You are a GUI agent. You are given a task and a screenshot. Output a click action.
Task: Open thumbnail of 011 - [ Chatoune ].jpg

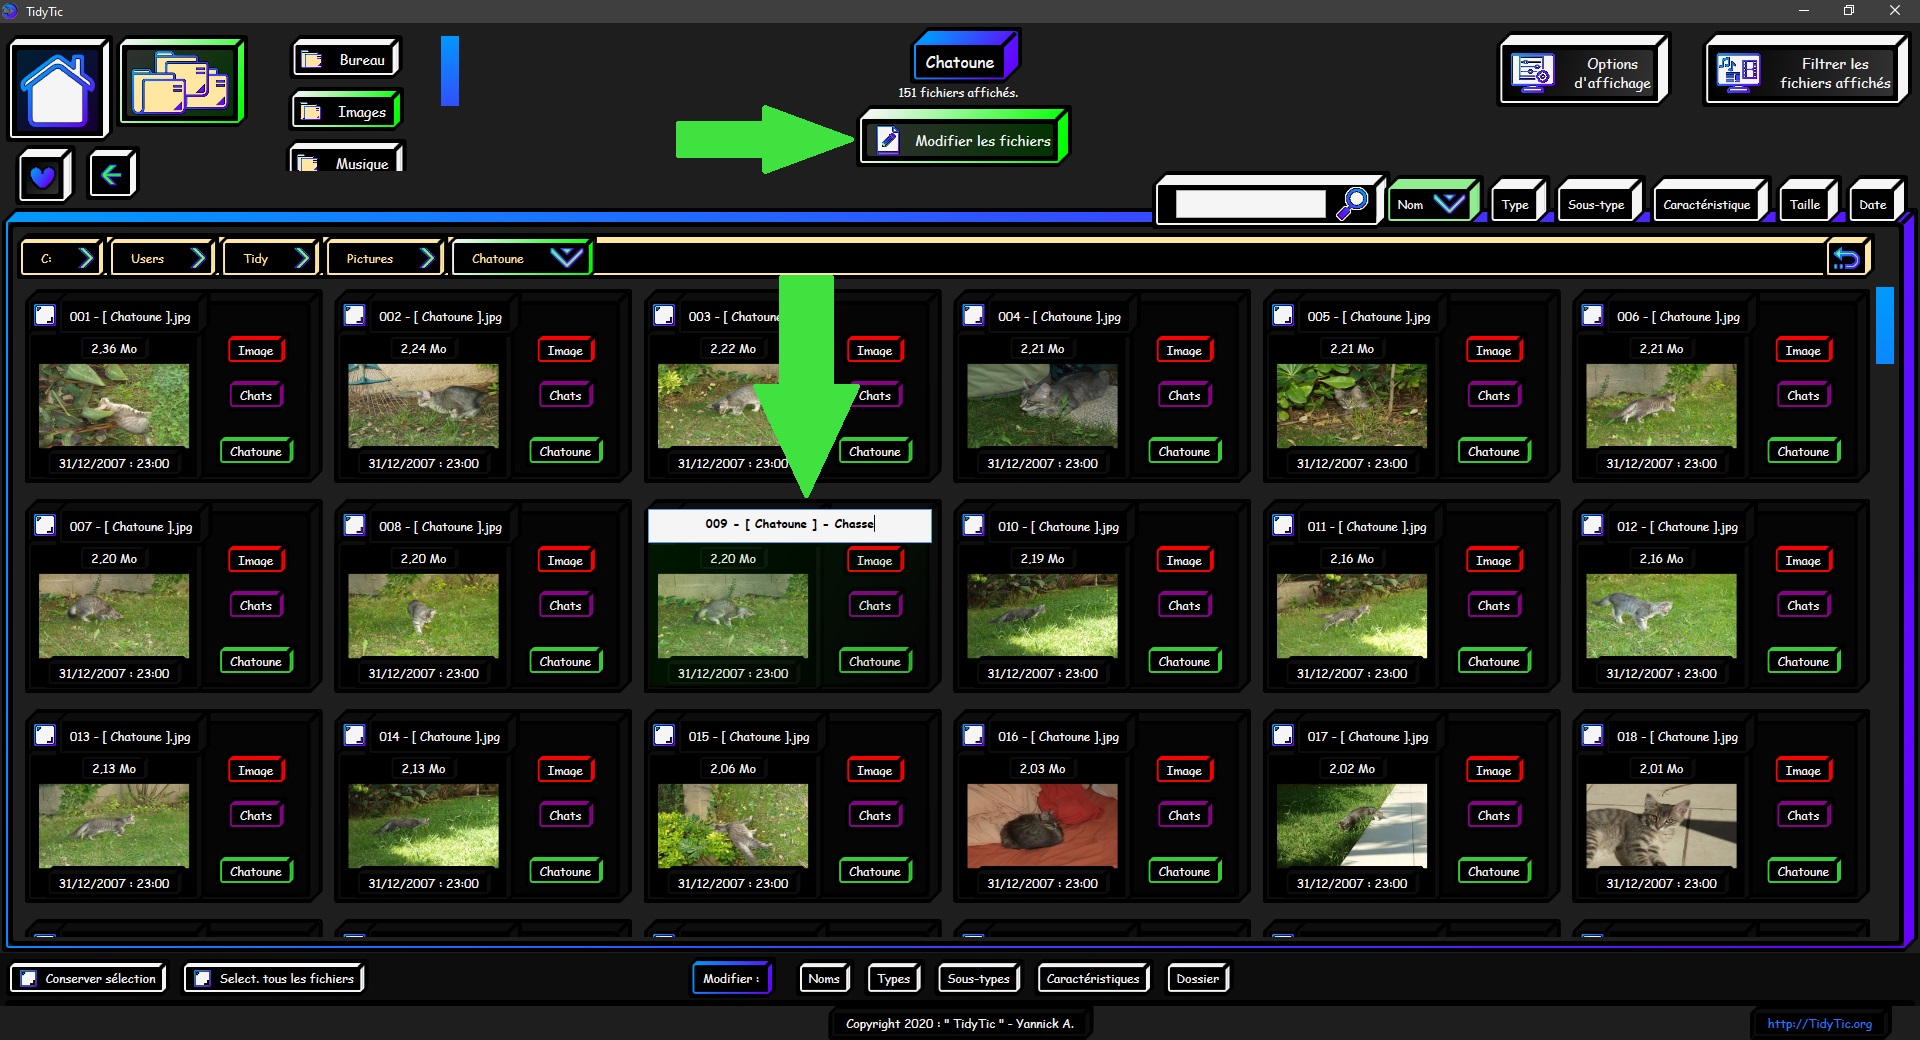click(x=1352, y=615)
